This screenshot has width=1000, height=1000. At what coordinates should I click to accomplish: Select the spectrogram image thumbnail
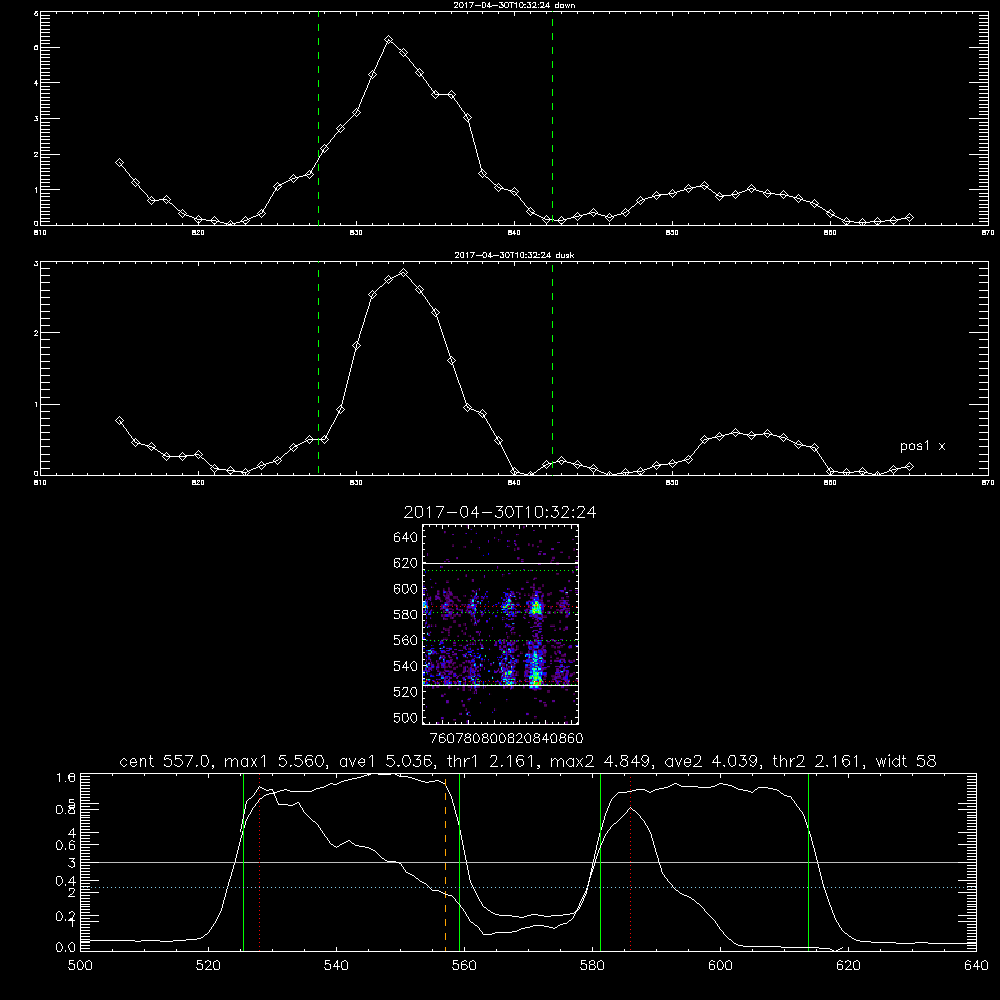500,624
